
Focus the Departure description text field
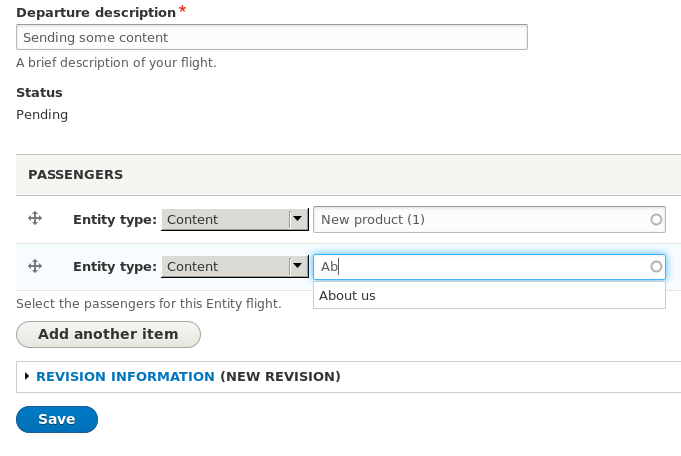272,37
